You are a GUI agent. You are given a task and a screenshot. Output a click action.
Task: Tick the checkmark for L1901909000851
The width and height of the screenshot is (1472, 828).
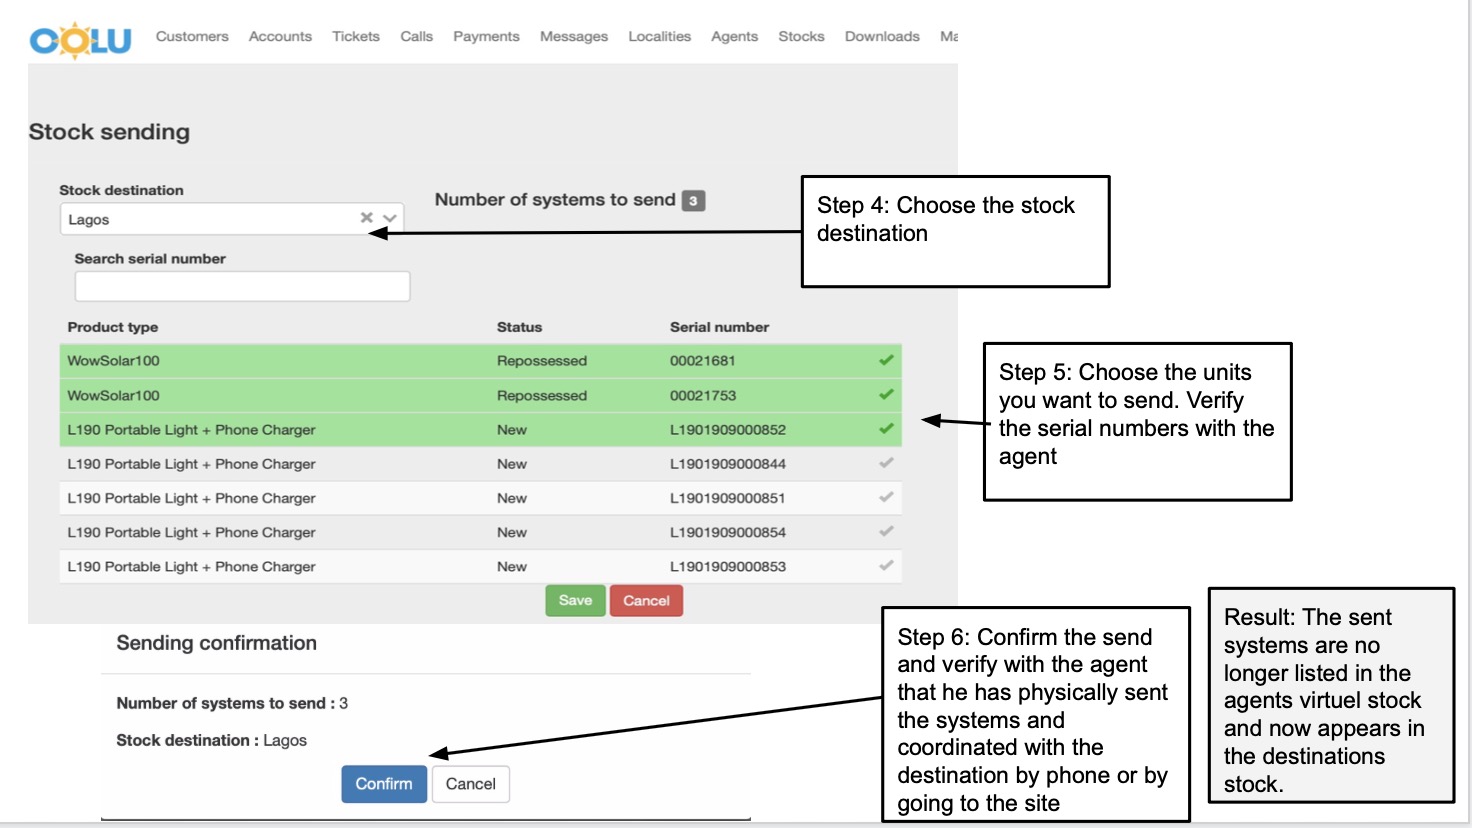(x=886, y=497)
